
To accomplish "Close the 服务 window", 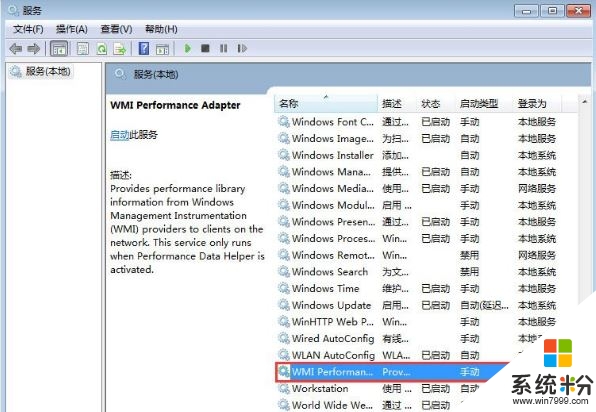I will coord(578,11).
